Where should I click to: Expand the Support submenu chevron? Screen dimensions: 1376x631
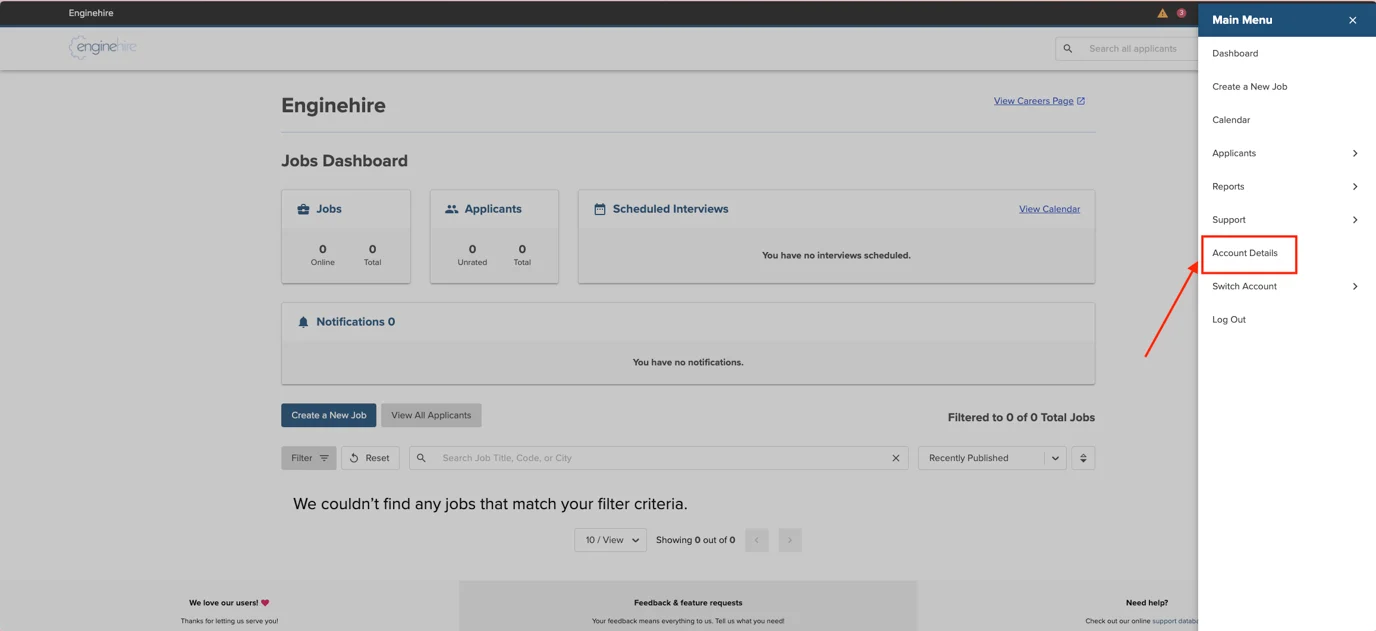pyautogui.click(x=1355, y=220)
